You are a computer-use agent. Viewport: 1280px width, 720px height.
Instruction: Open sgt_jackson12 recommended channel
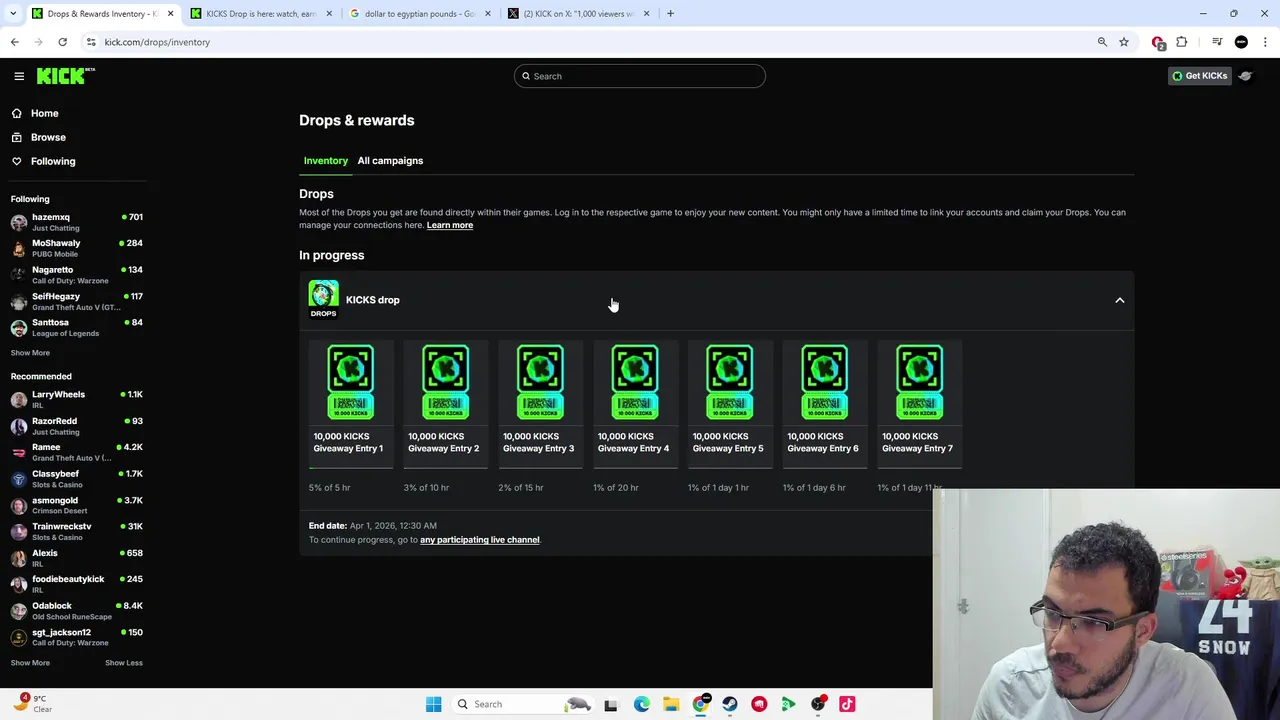(x=77, y=637)
